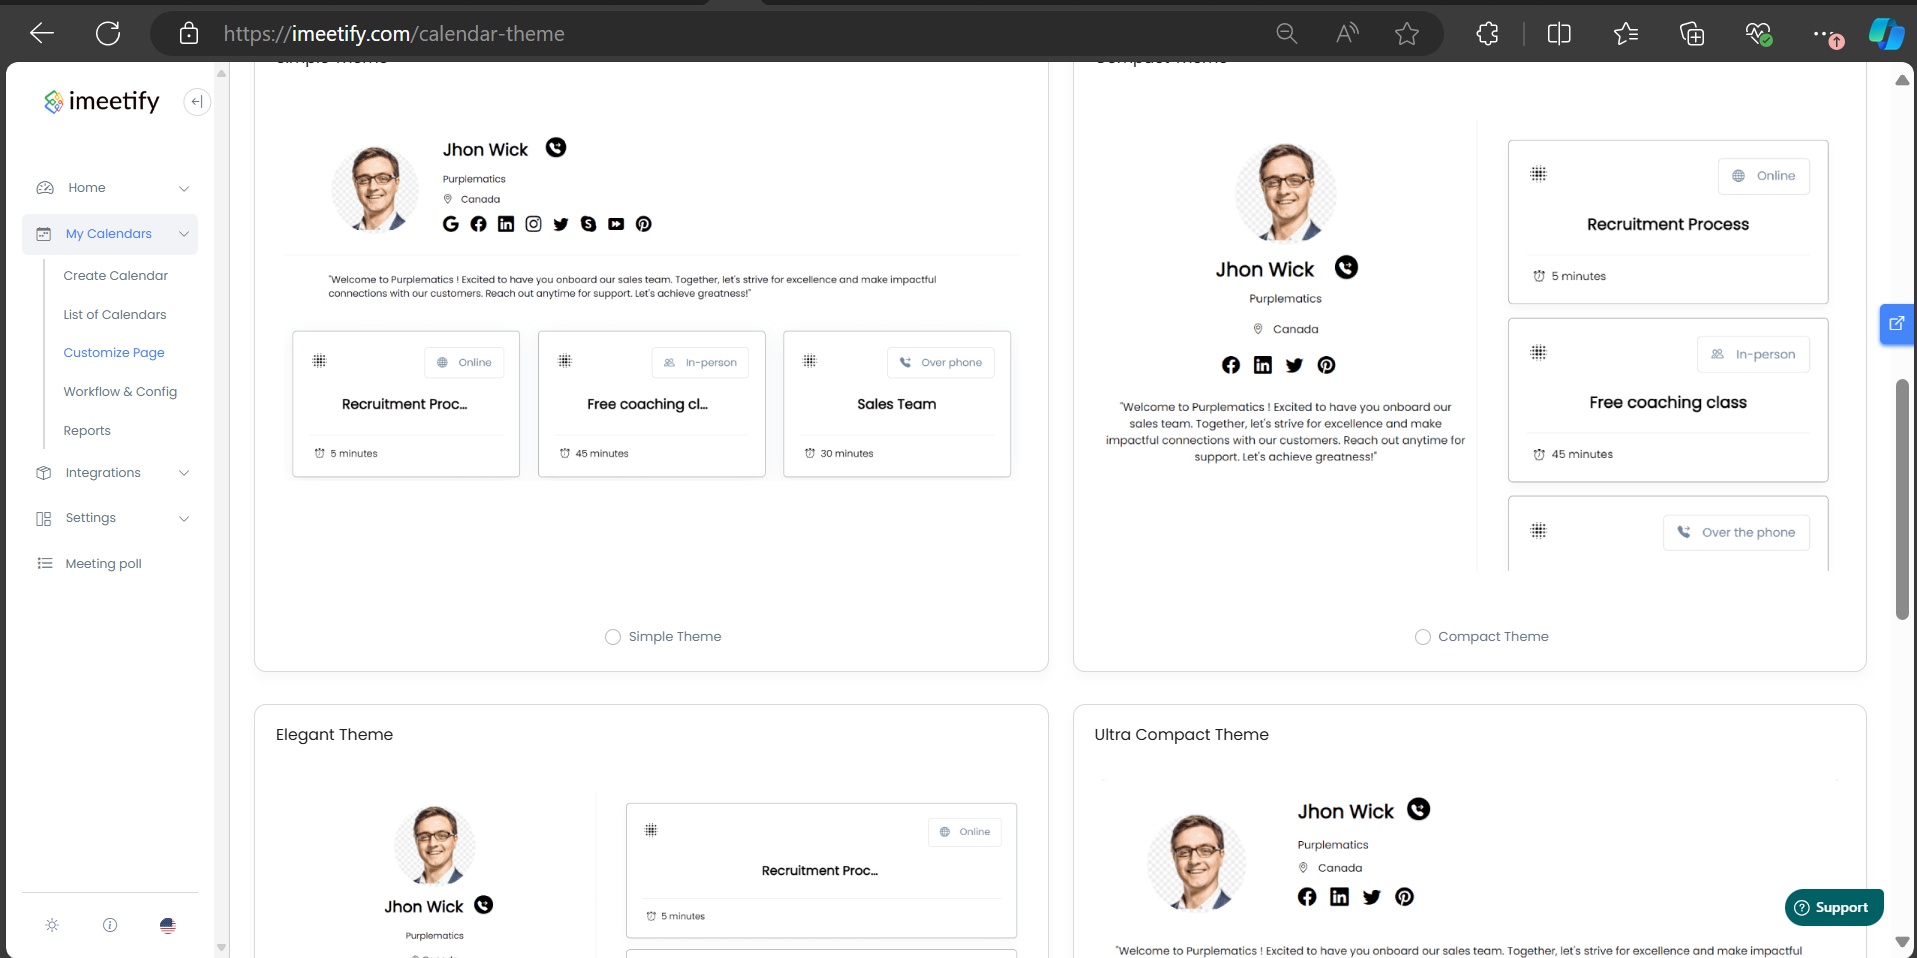Click the Over the phone badge in Compact Theme
1917x958 pixels.
[1737, 533]
